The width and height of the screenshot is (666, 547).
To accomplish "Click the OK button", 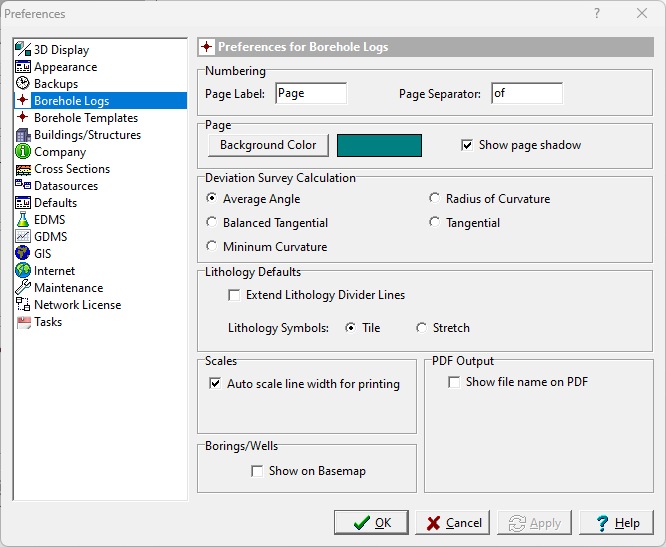I will pos(371,523).
